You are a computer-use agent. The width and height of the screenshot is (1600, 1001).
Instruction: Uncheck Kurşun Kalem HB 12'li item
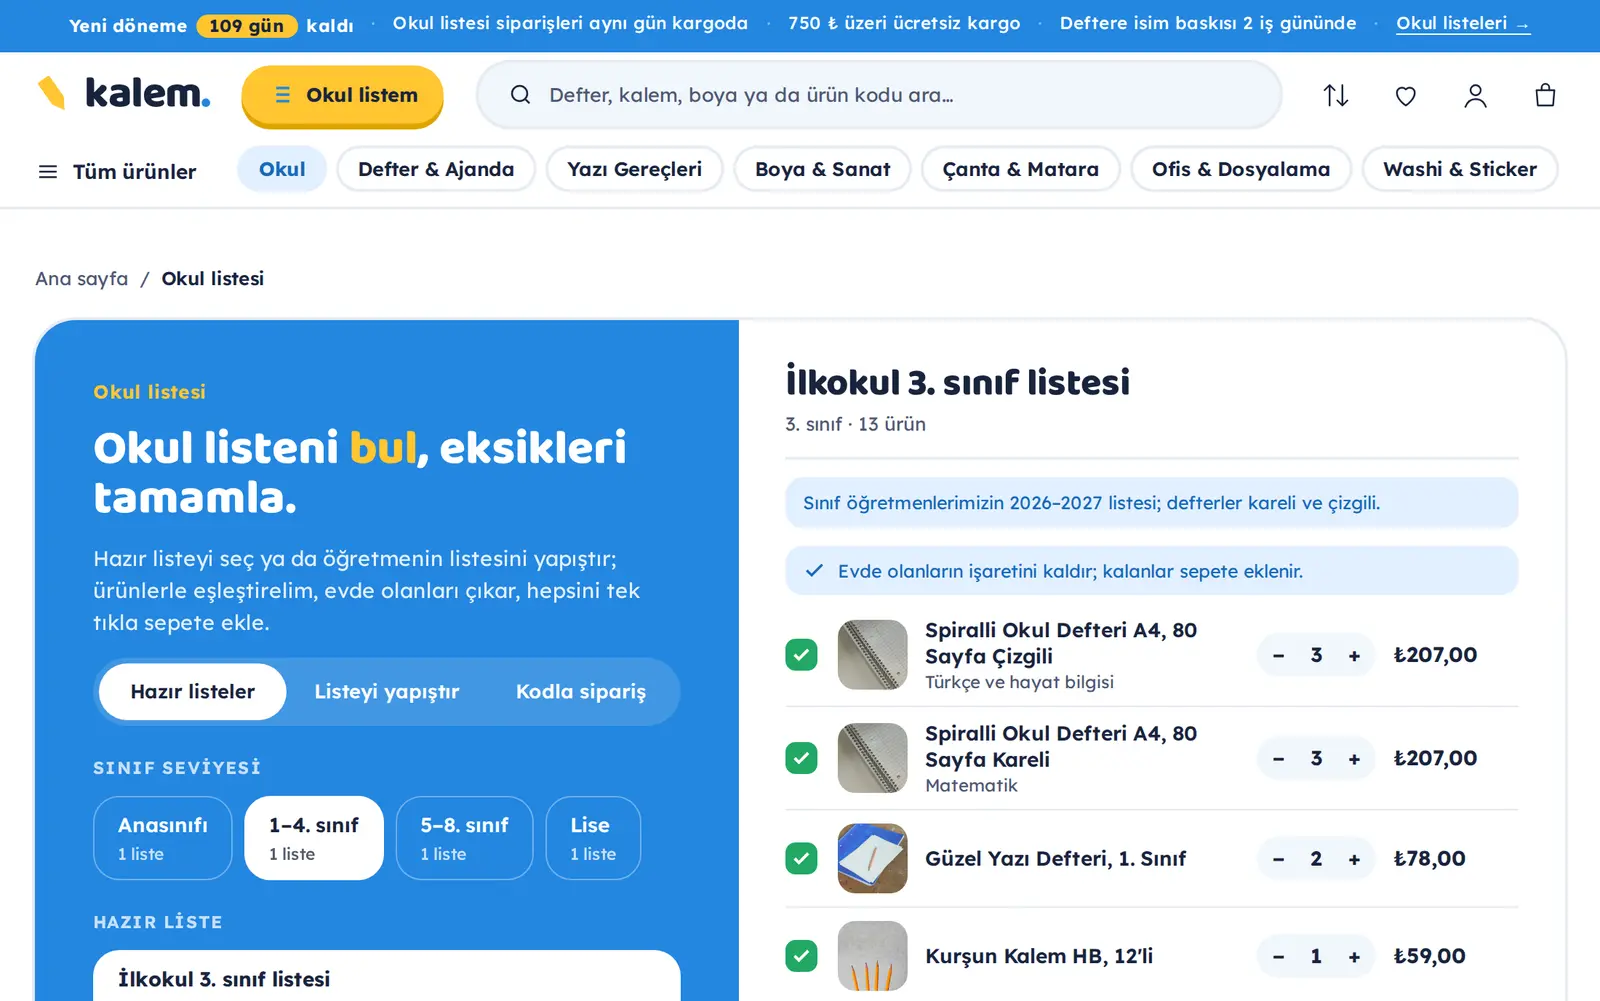click(801, 956)
